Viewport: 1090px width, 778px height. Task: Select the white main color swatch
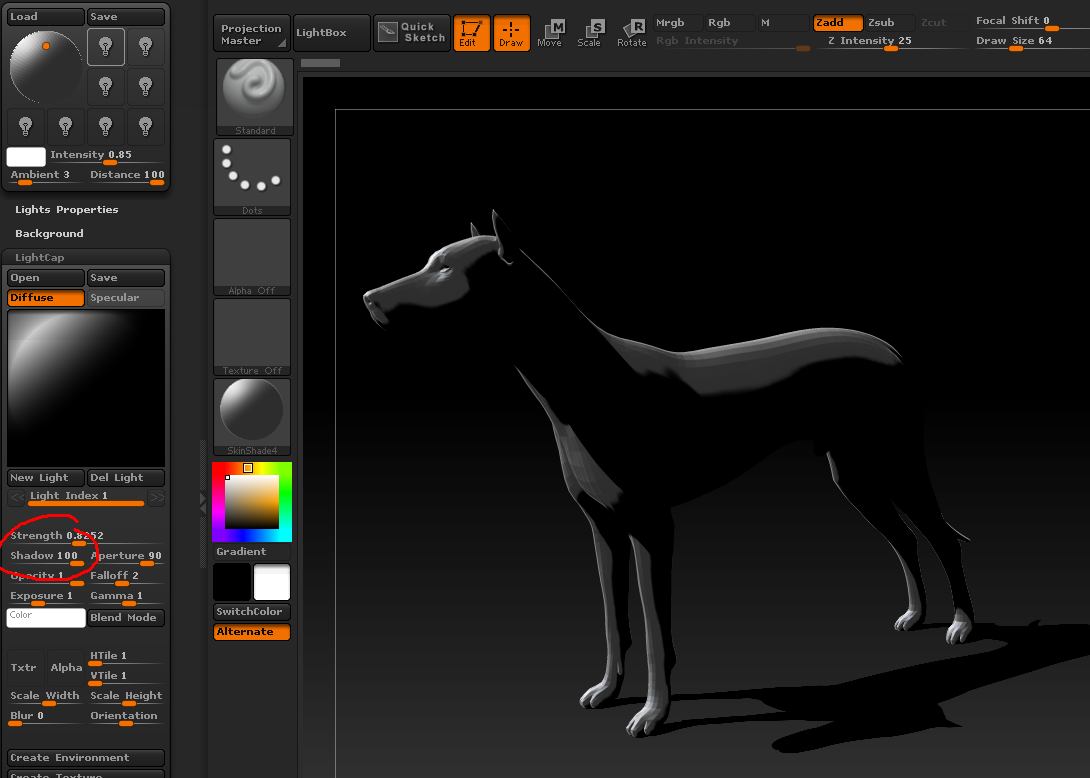coord(272,582)
